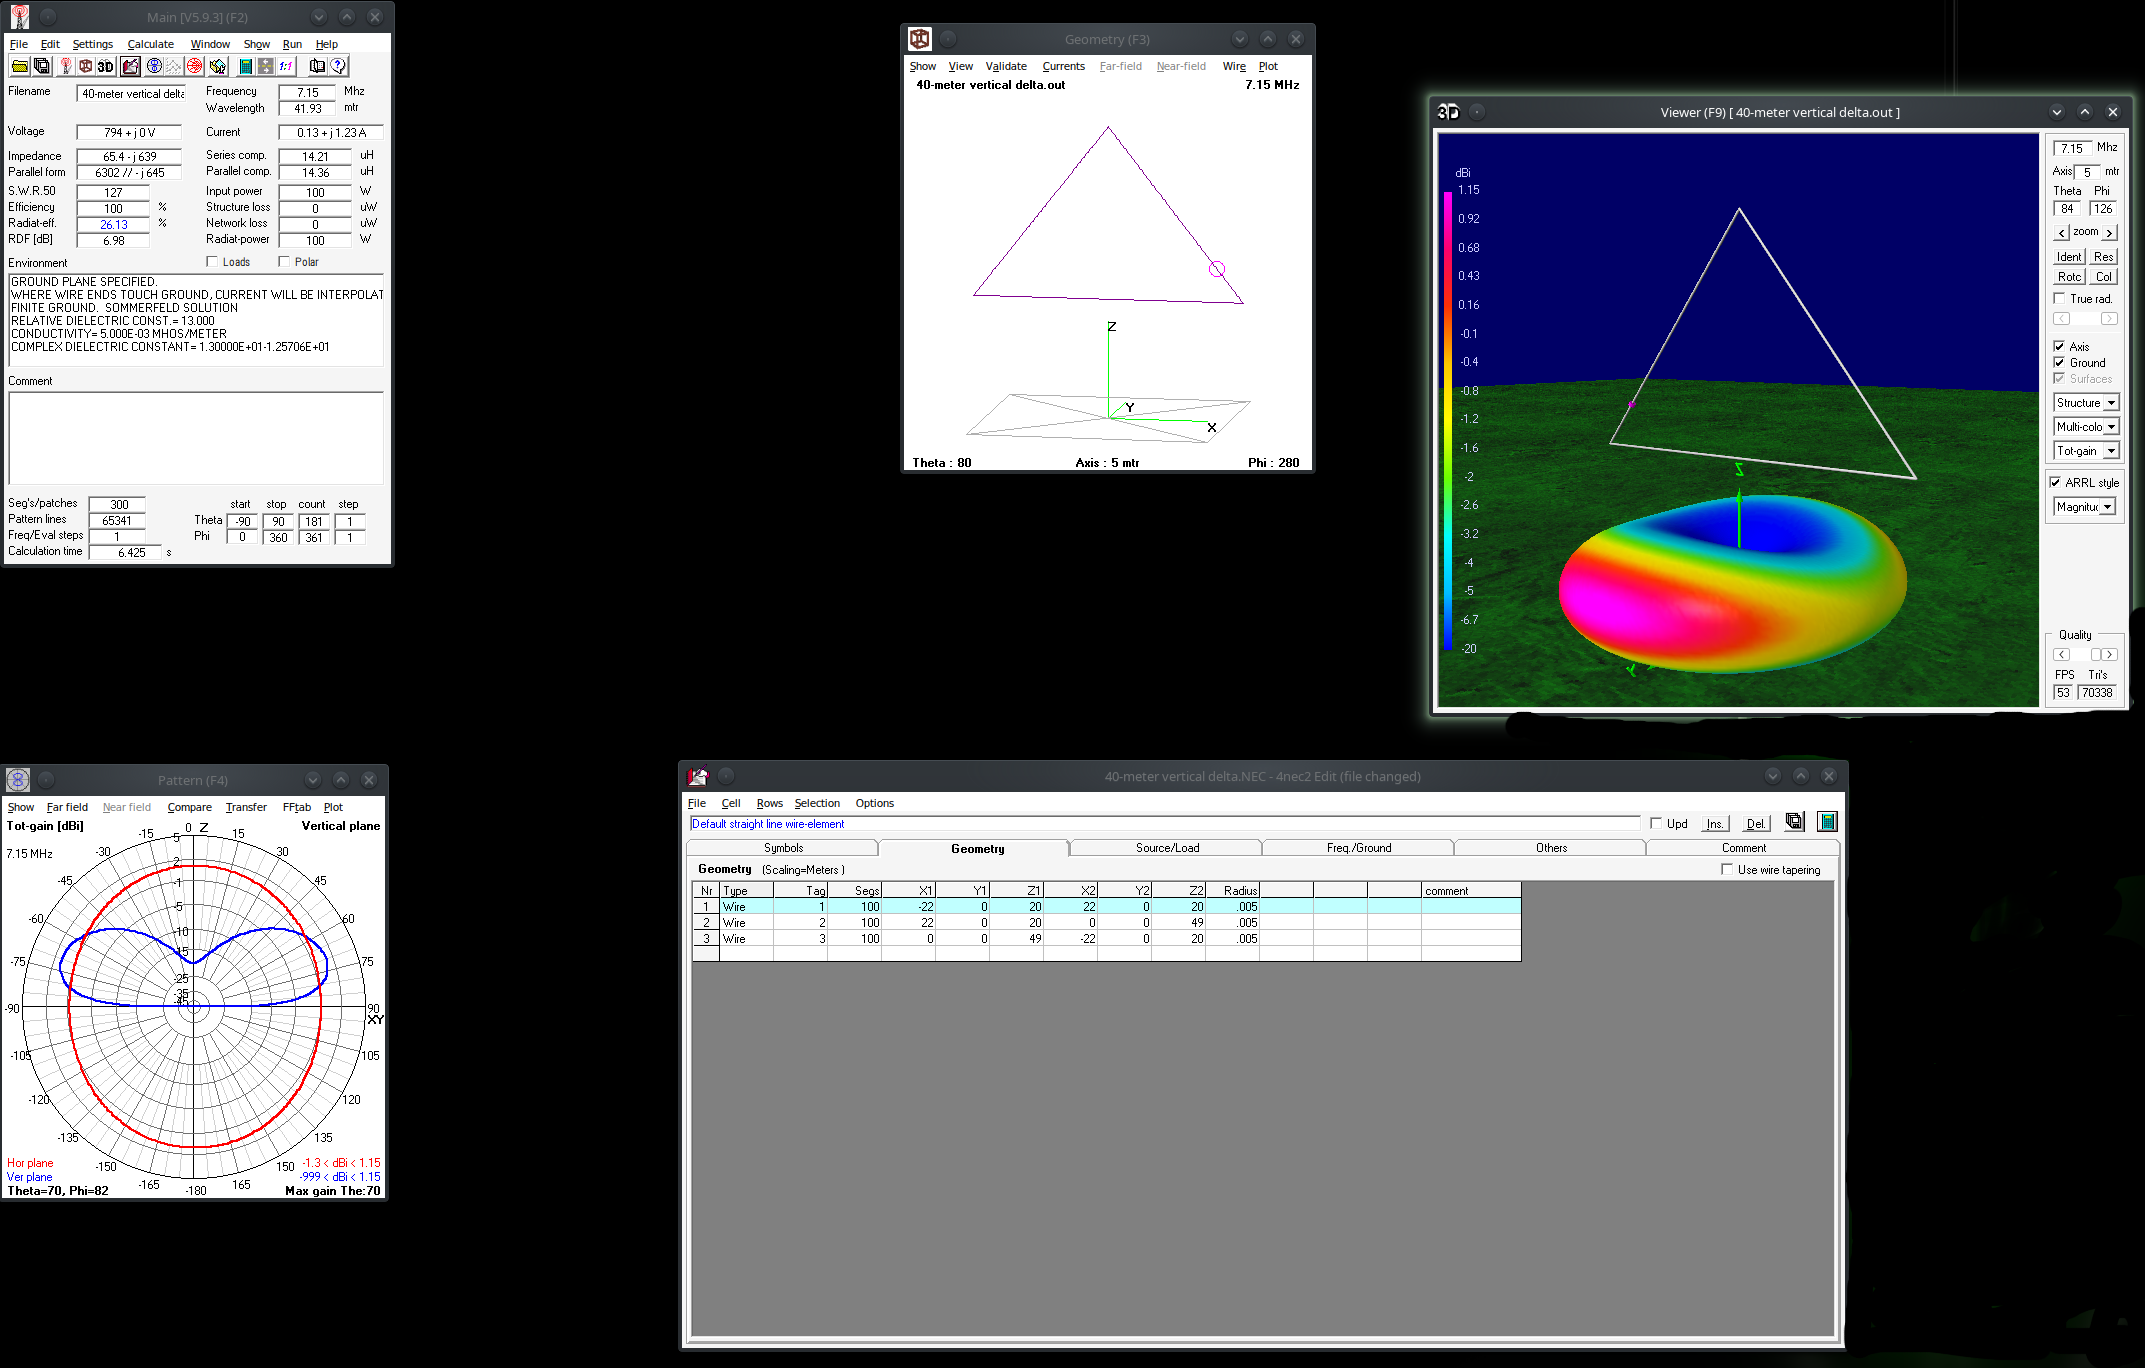Run calculation using calculator icon in Main toolbar

pyautogui.click(x=245, y=66)
